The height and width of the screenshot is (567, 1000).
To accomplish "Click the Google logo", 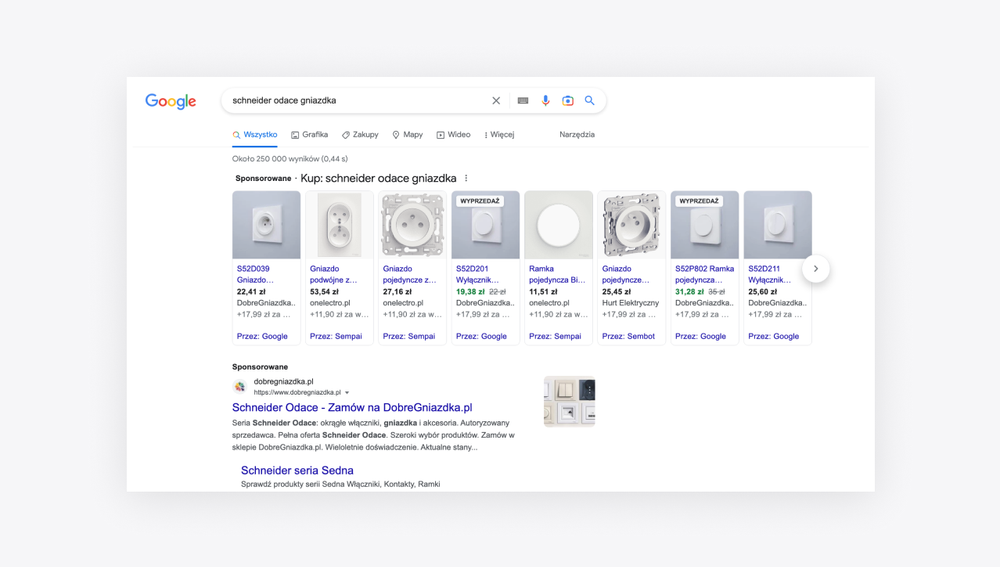I will [x=171, y=101].
